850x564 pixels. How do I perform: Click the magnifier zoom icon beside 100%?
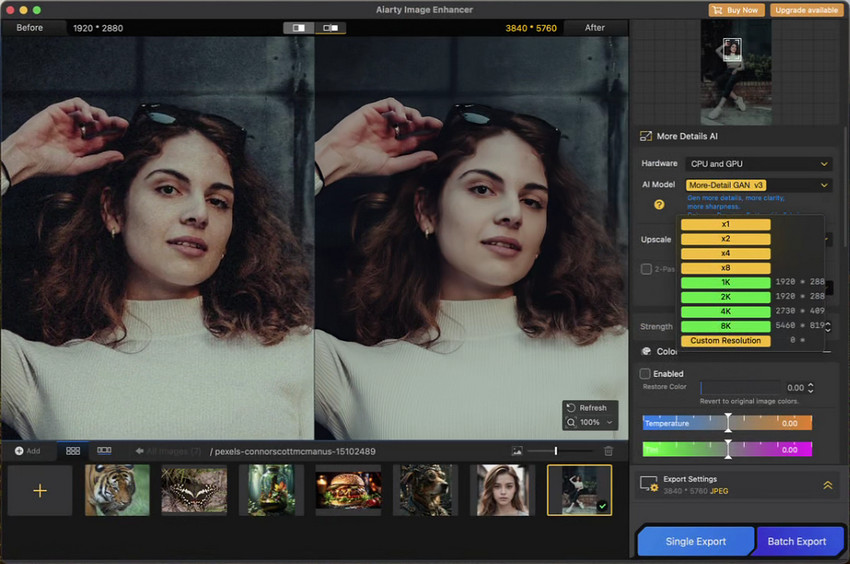(x=571, y=422)
